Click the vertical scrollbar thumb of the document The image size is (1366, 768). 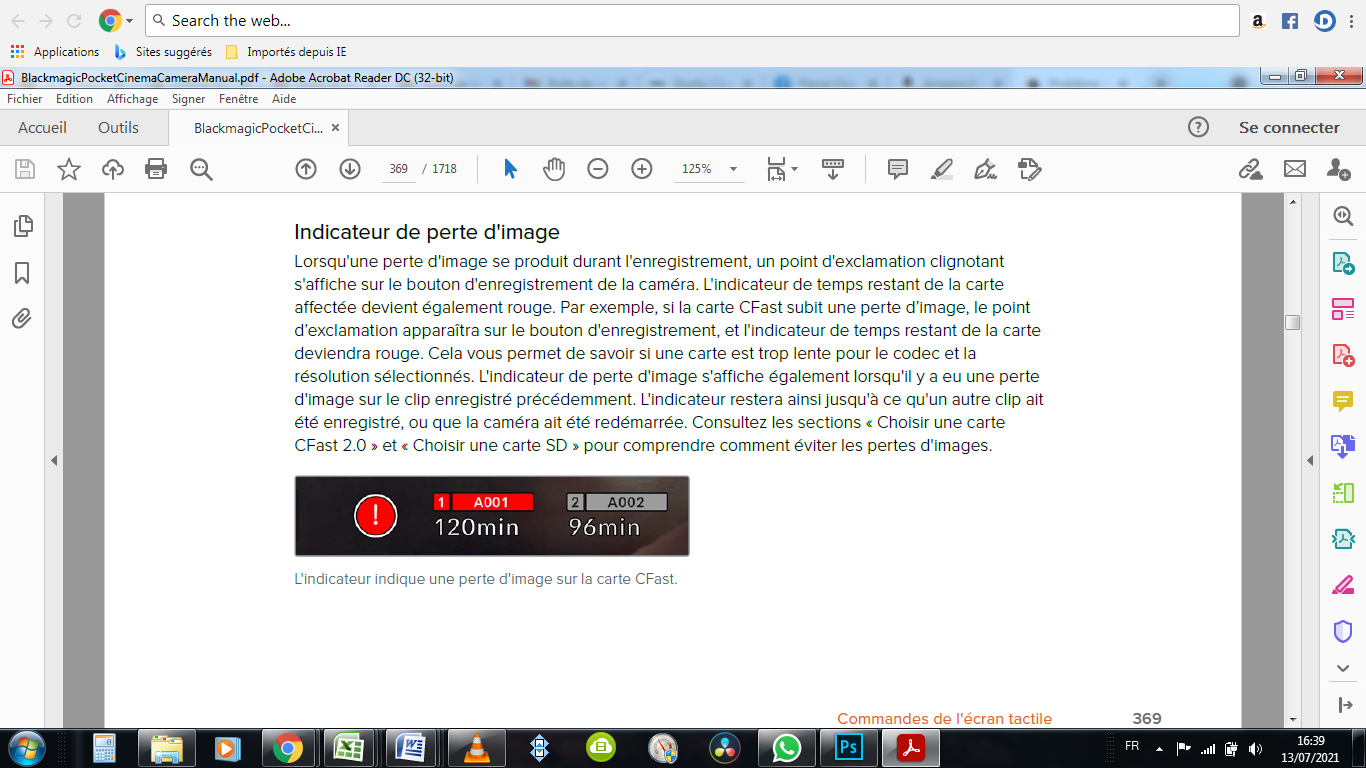(x=1293, y=322)
